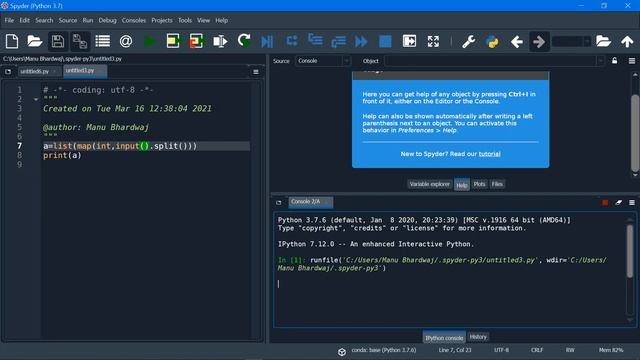Browse editor tabs icon
The height and width of the screenshot is (360, 640).
click(x=8, y=71)
